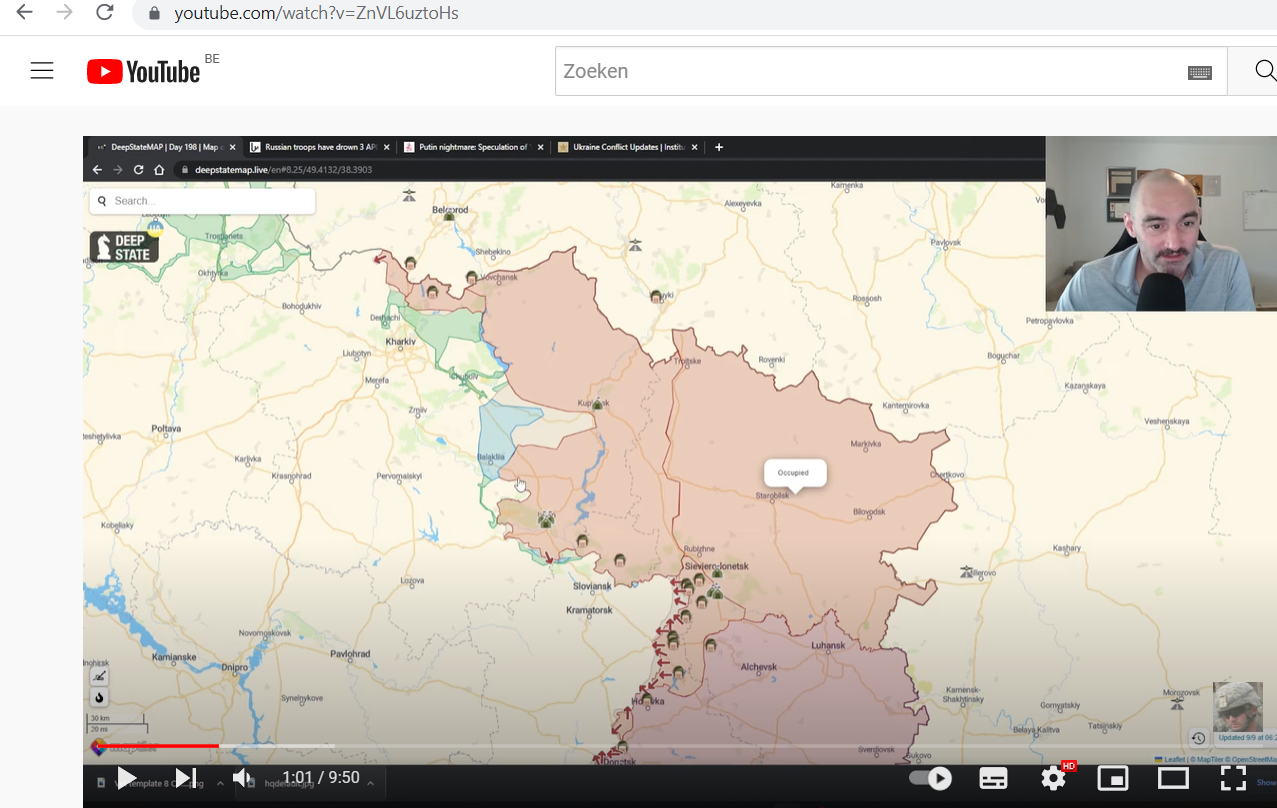Mute the video volume
The image size is (1277, 808).
[243, 778]
